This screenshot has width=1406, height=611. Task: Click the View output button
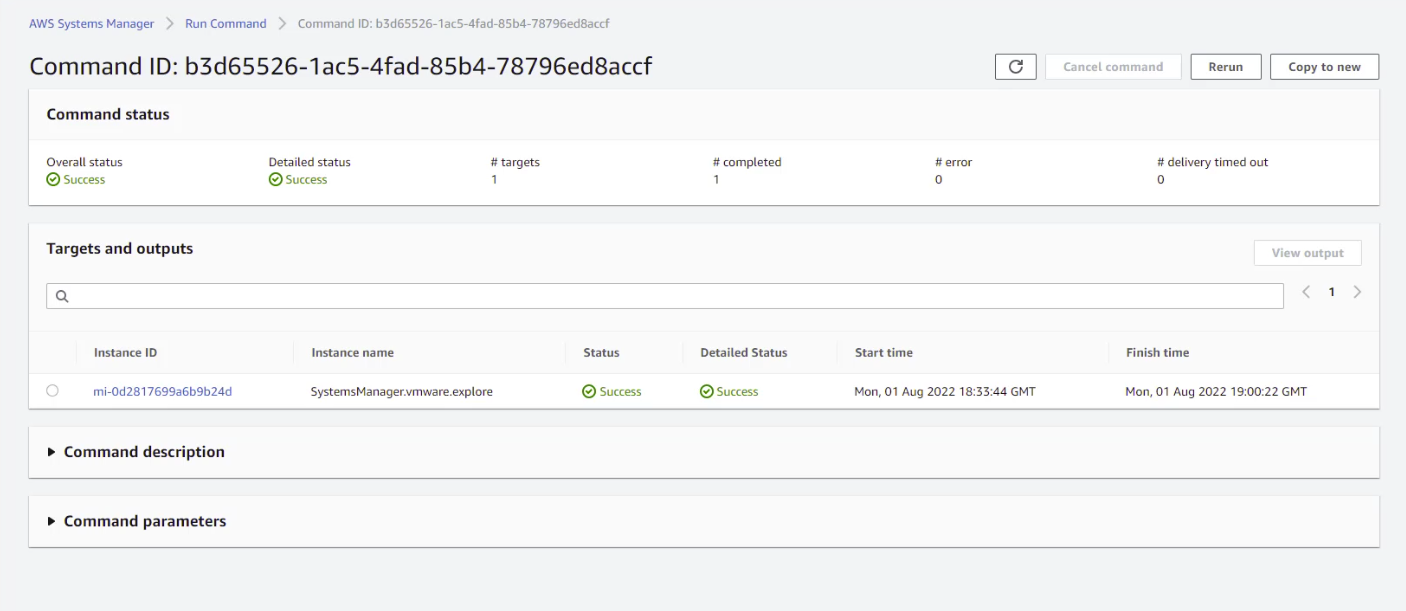(x=1307, y=252)
